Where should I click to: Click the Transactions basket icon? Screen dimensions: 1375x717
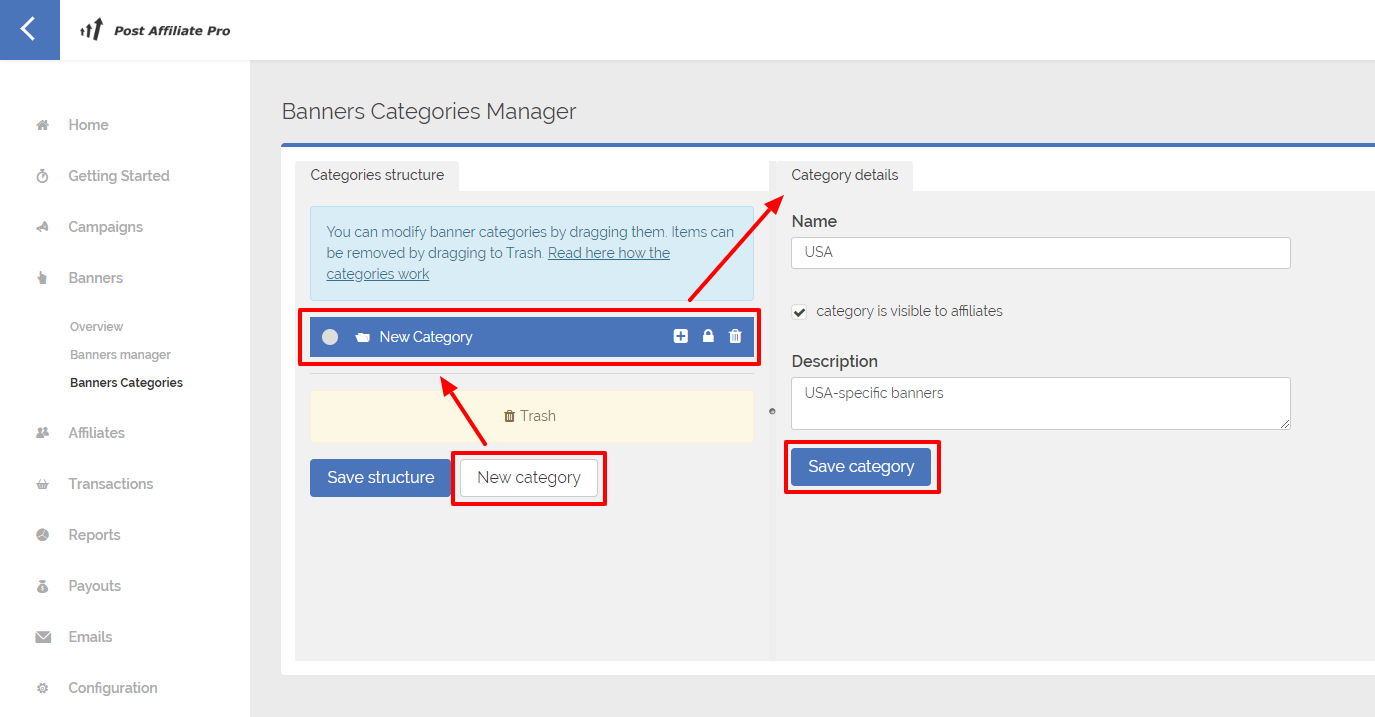pos(42,484)
